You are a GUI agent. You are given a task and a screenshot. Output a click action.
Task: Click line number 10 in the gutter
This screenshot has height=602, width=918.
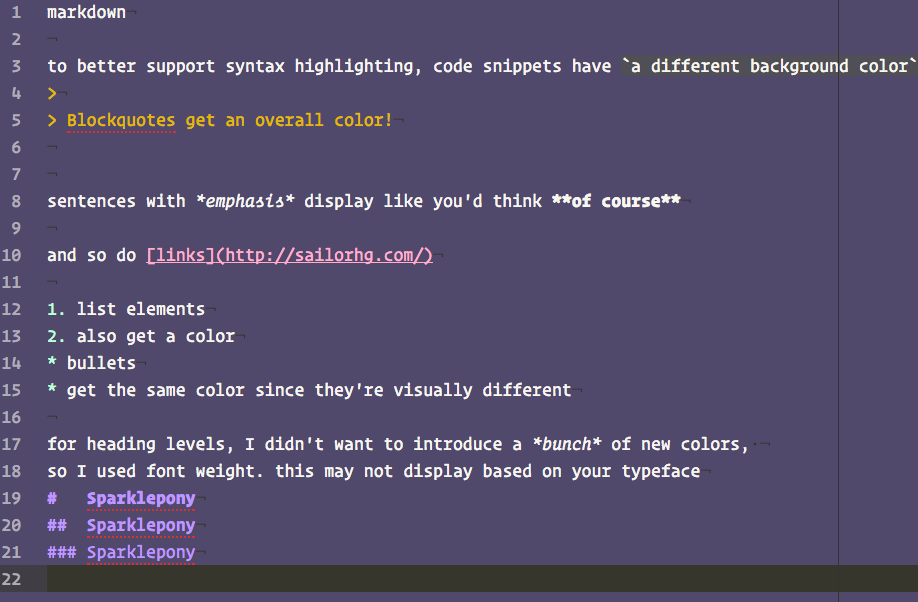coord(12,255)
